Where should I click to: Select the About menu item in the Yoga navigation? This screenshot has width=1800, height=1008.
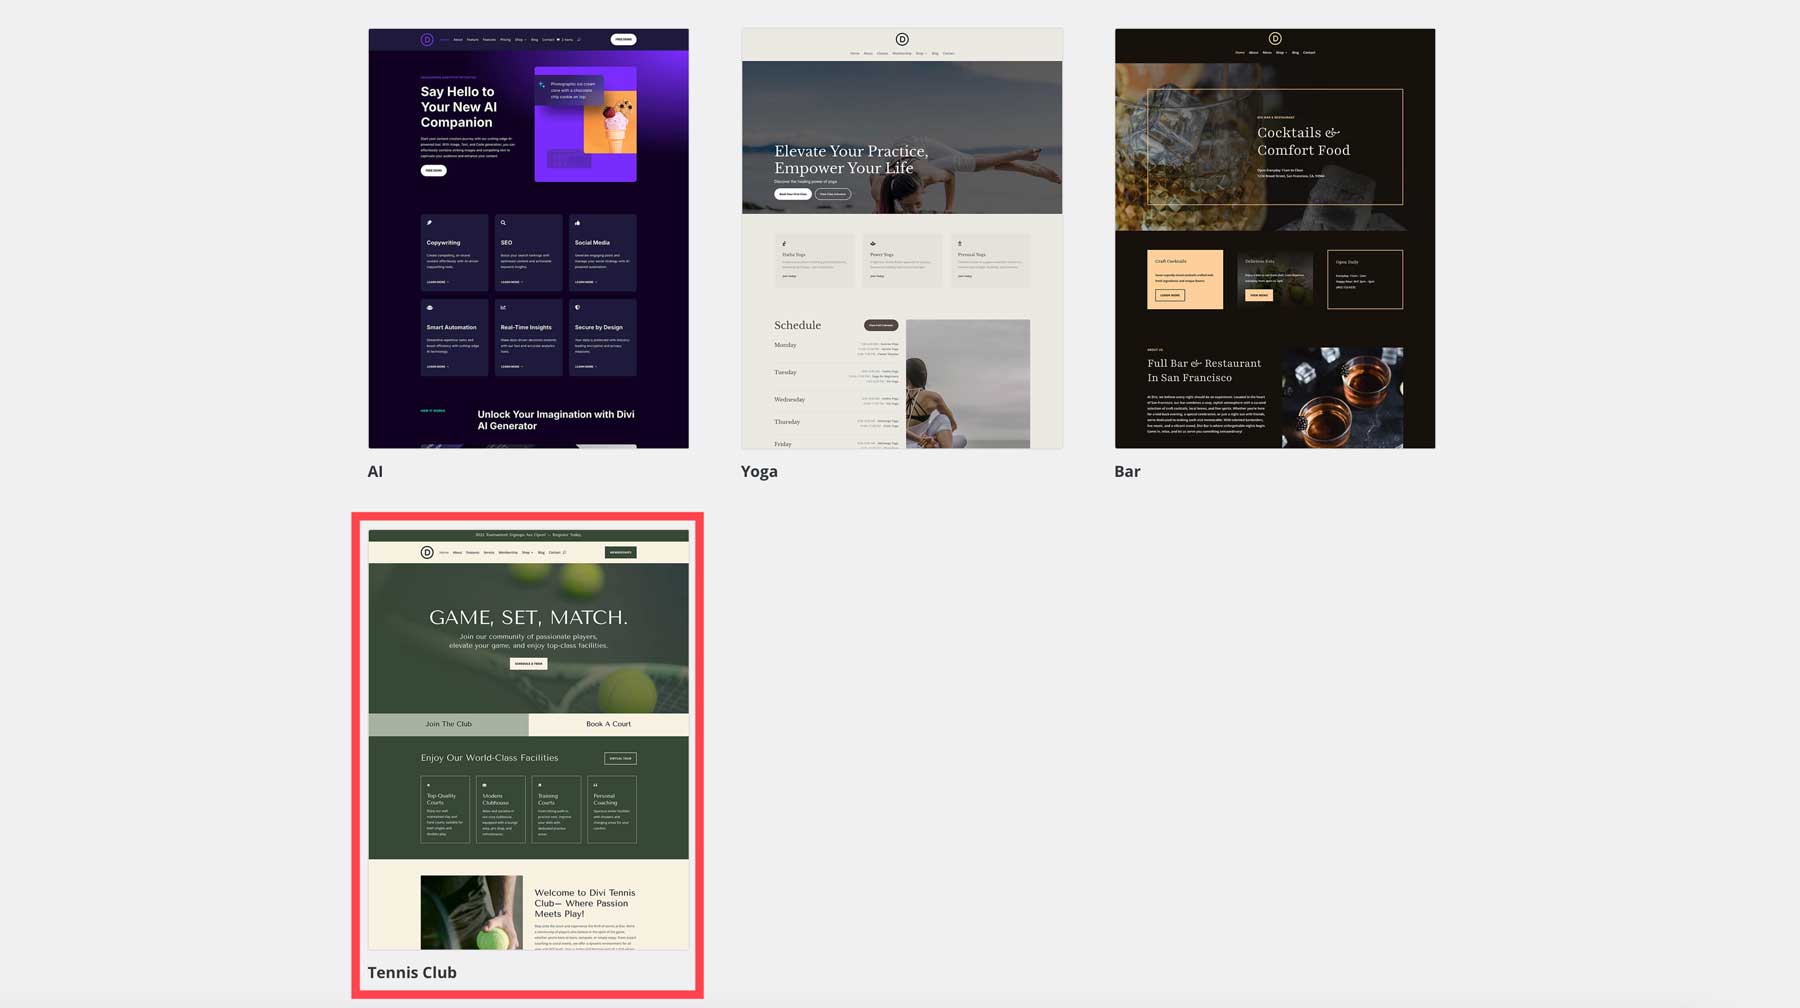(868, 53)
